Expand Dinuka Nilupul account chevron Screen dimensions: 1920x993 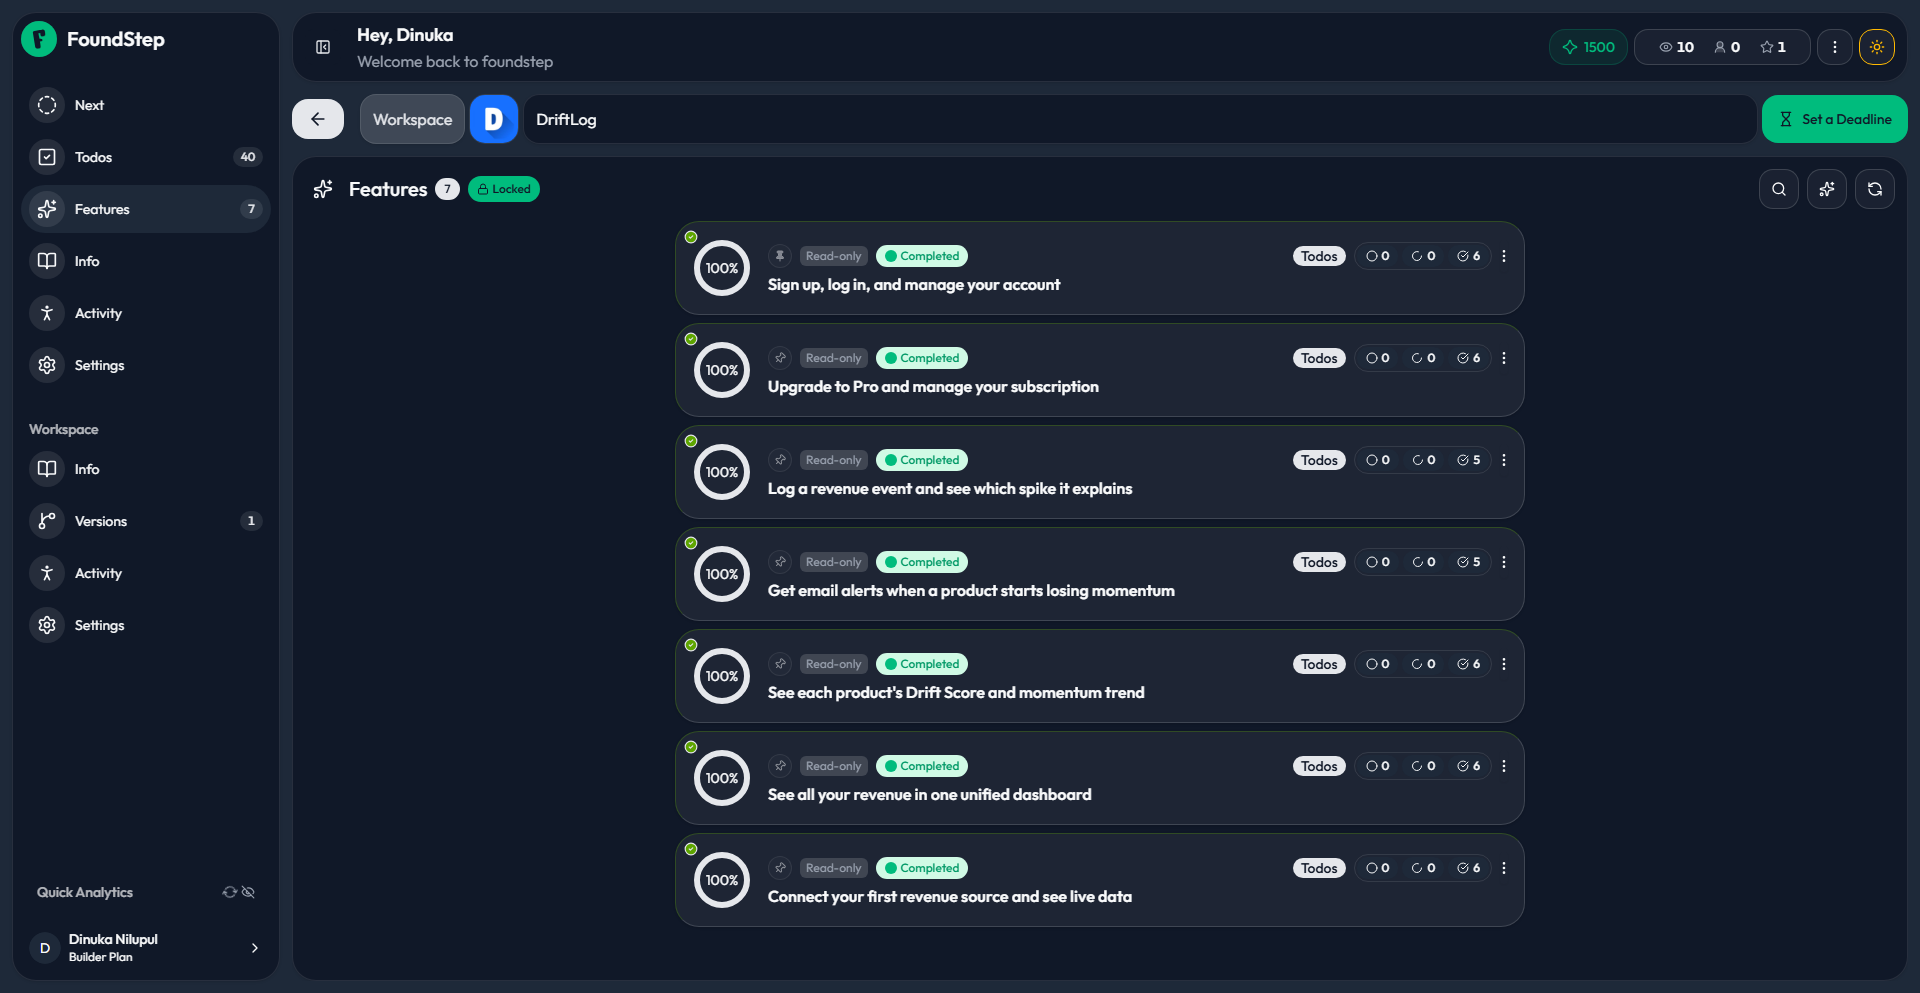255,948
